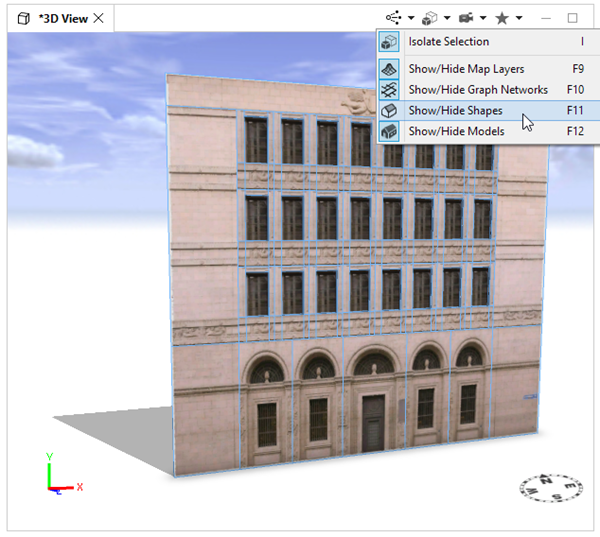Close the 3D View tab
Image resolution: width=600 pixels, height=537 pixels.
click(x=99, y=18)
